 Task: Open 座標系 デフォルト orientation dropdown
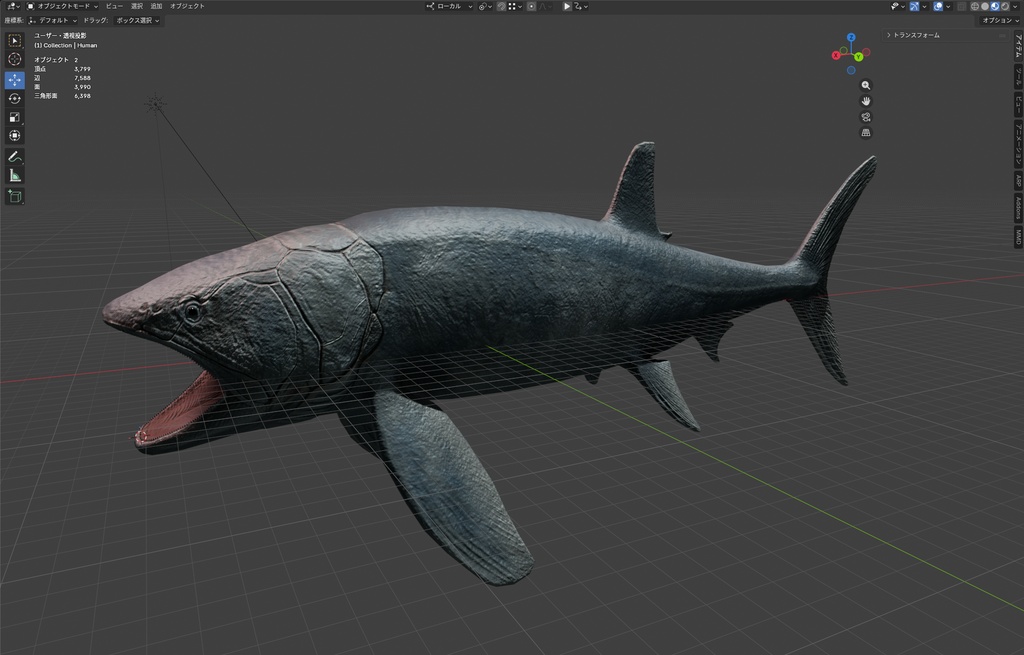point(53,20)
